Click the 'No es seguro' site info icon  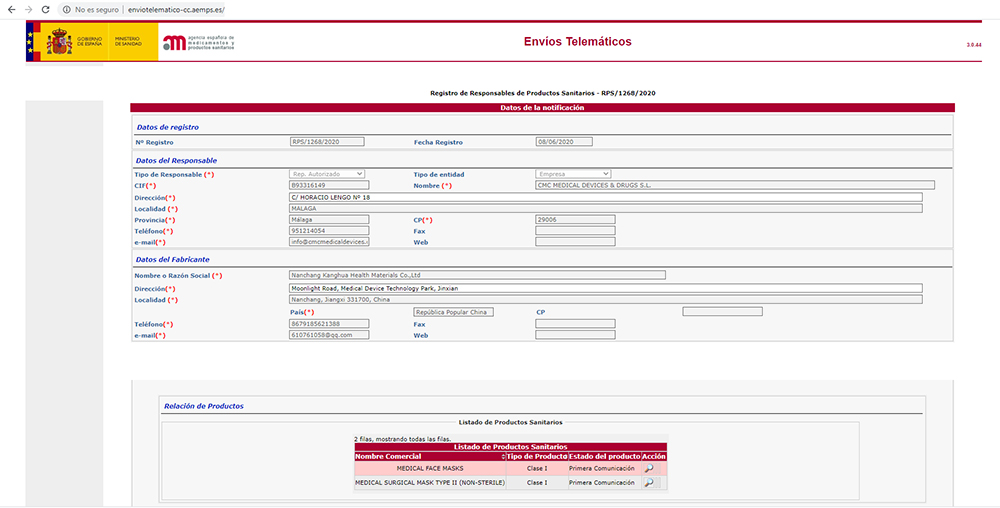66,9
